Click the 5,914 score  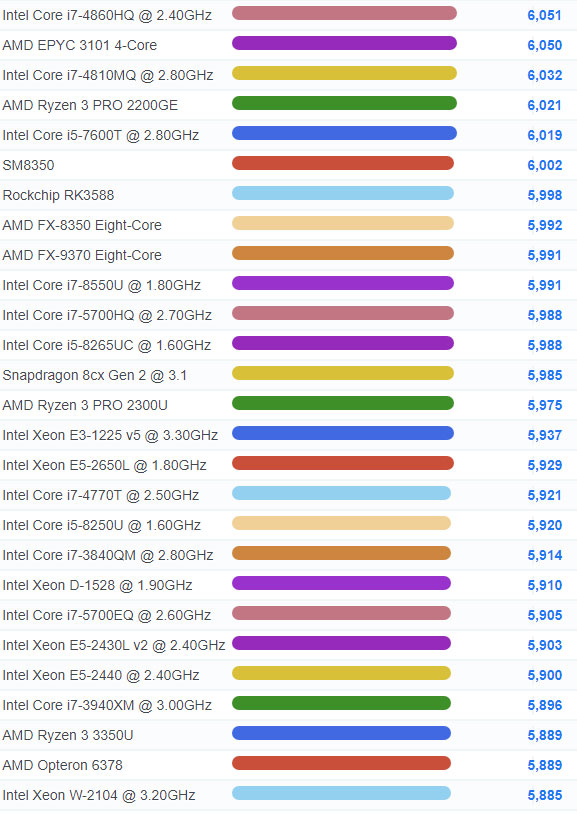(x=545, y=555)
